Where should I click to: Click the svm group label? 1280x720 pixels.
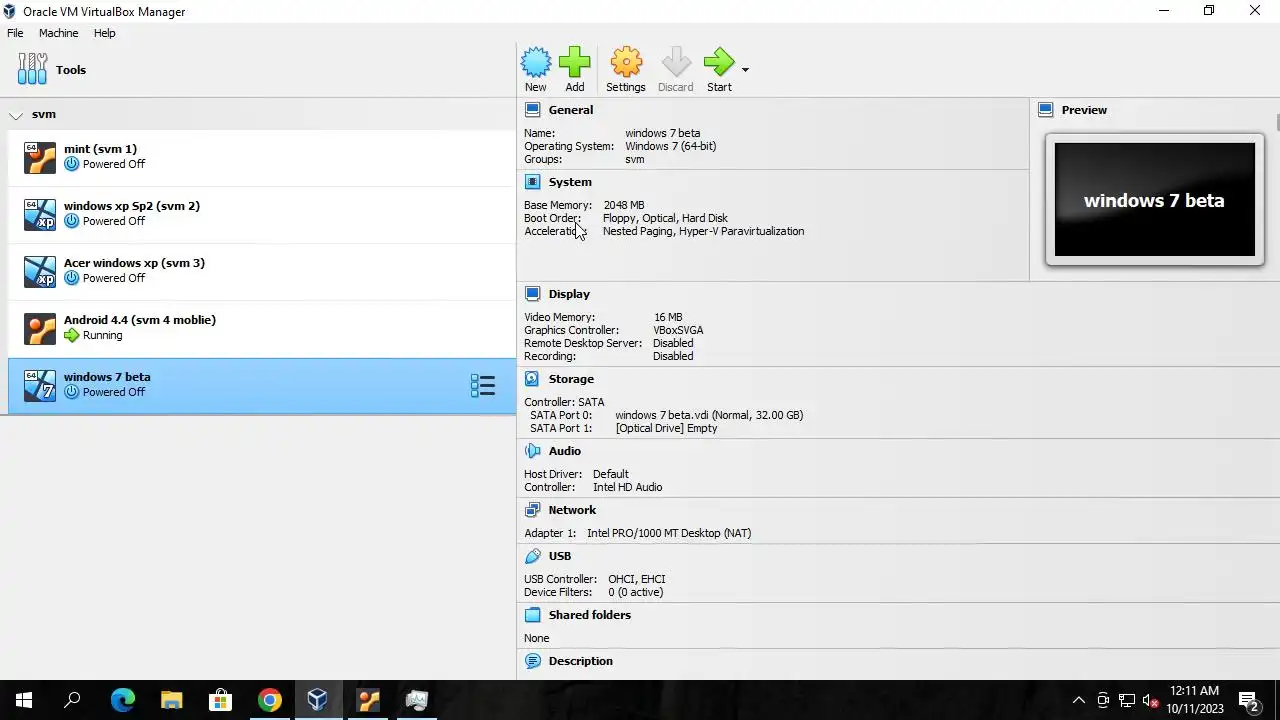tap(44, 115)
